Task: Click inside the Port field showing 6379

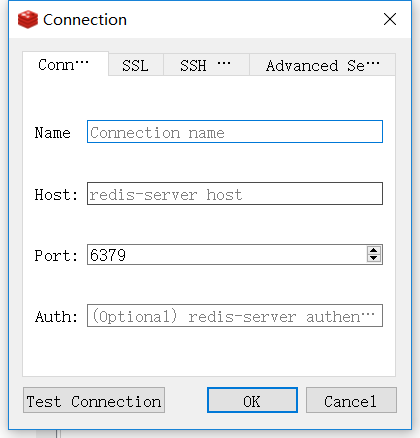Action: click(x=227, y=255)
